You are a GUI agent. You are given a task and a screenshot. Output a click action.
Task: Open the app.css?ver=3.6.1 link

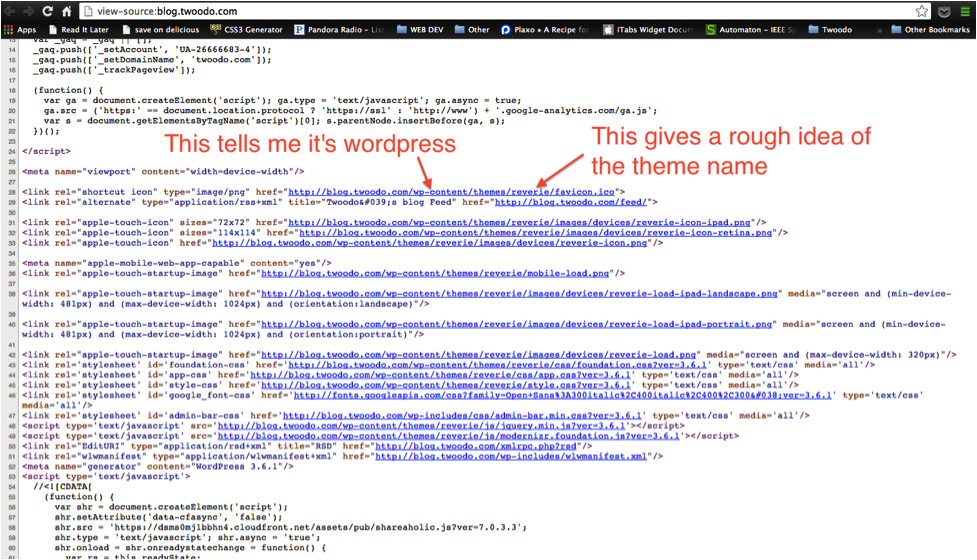tap(441, 375)
